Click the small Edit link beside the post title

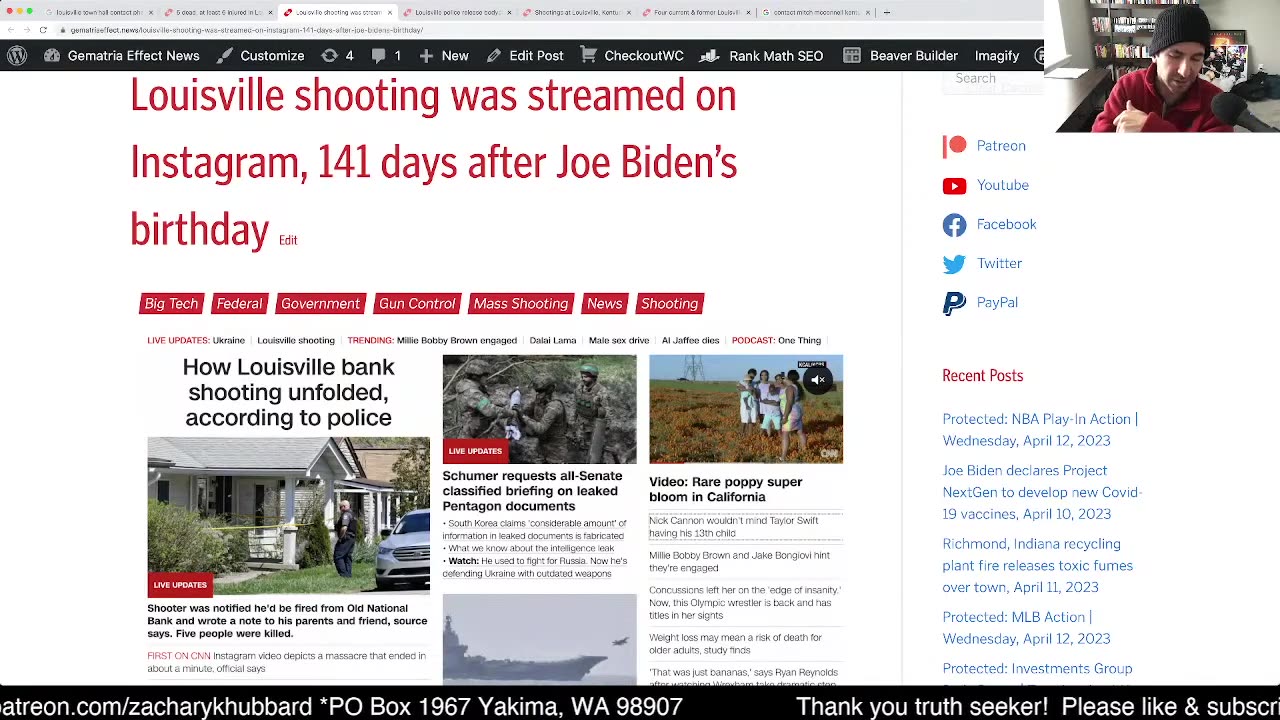pyautogui.click(x=288, y=240)
